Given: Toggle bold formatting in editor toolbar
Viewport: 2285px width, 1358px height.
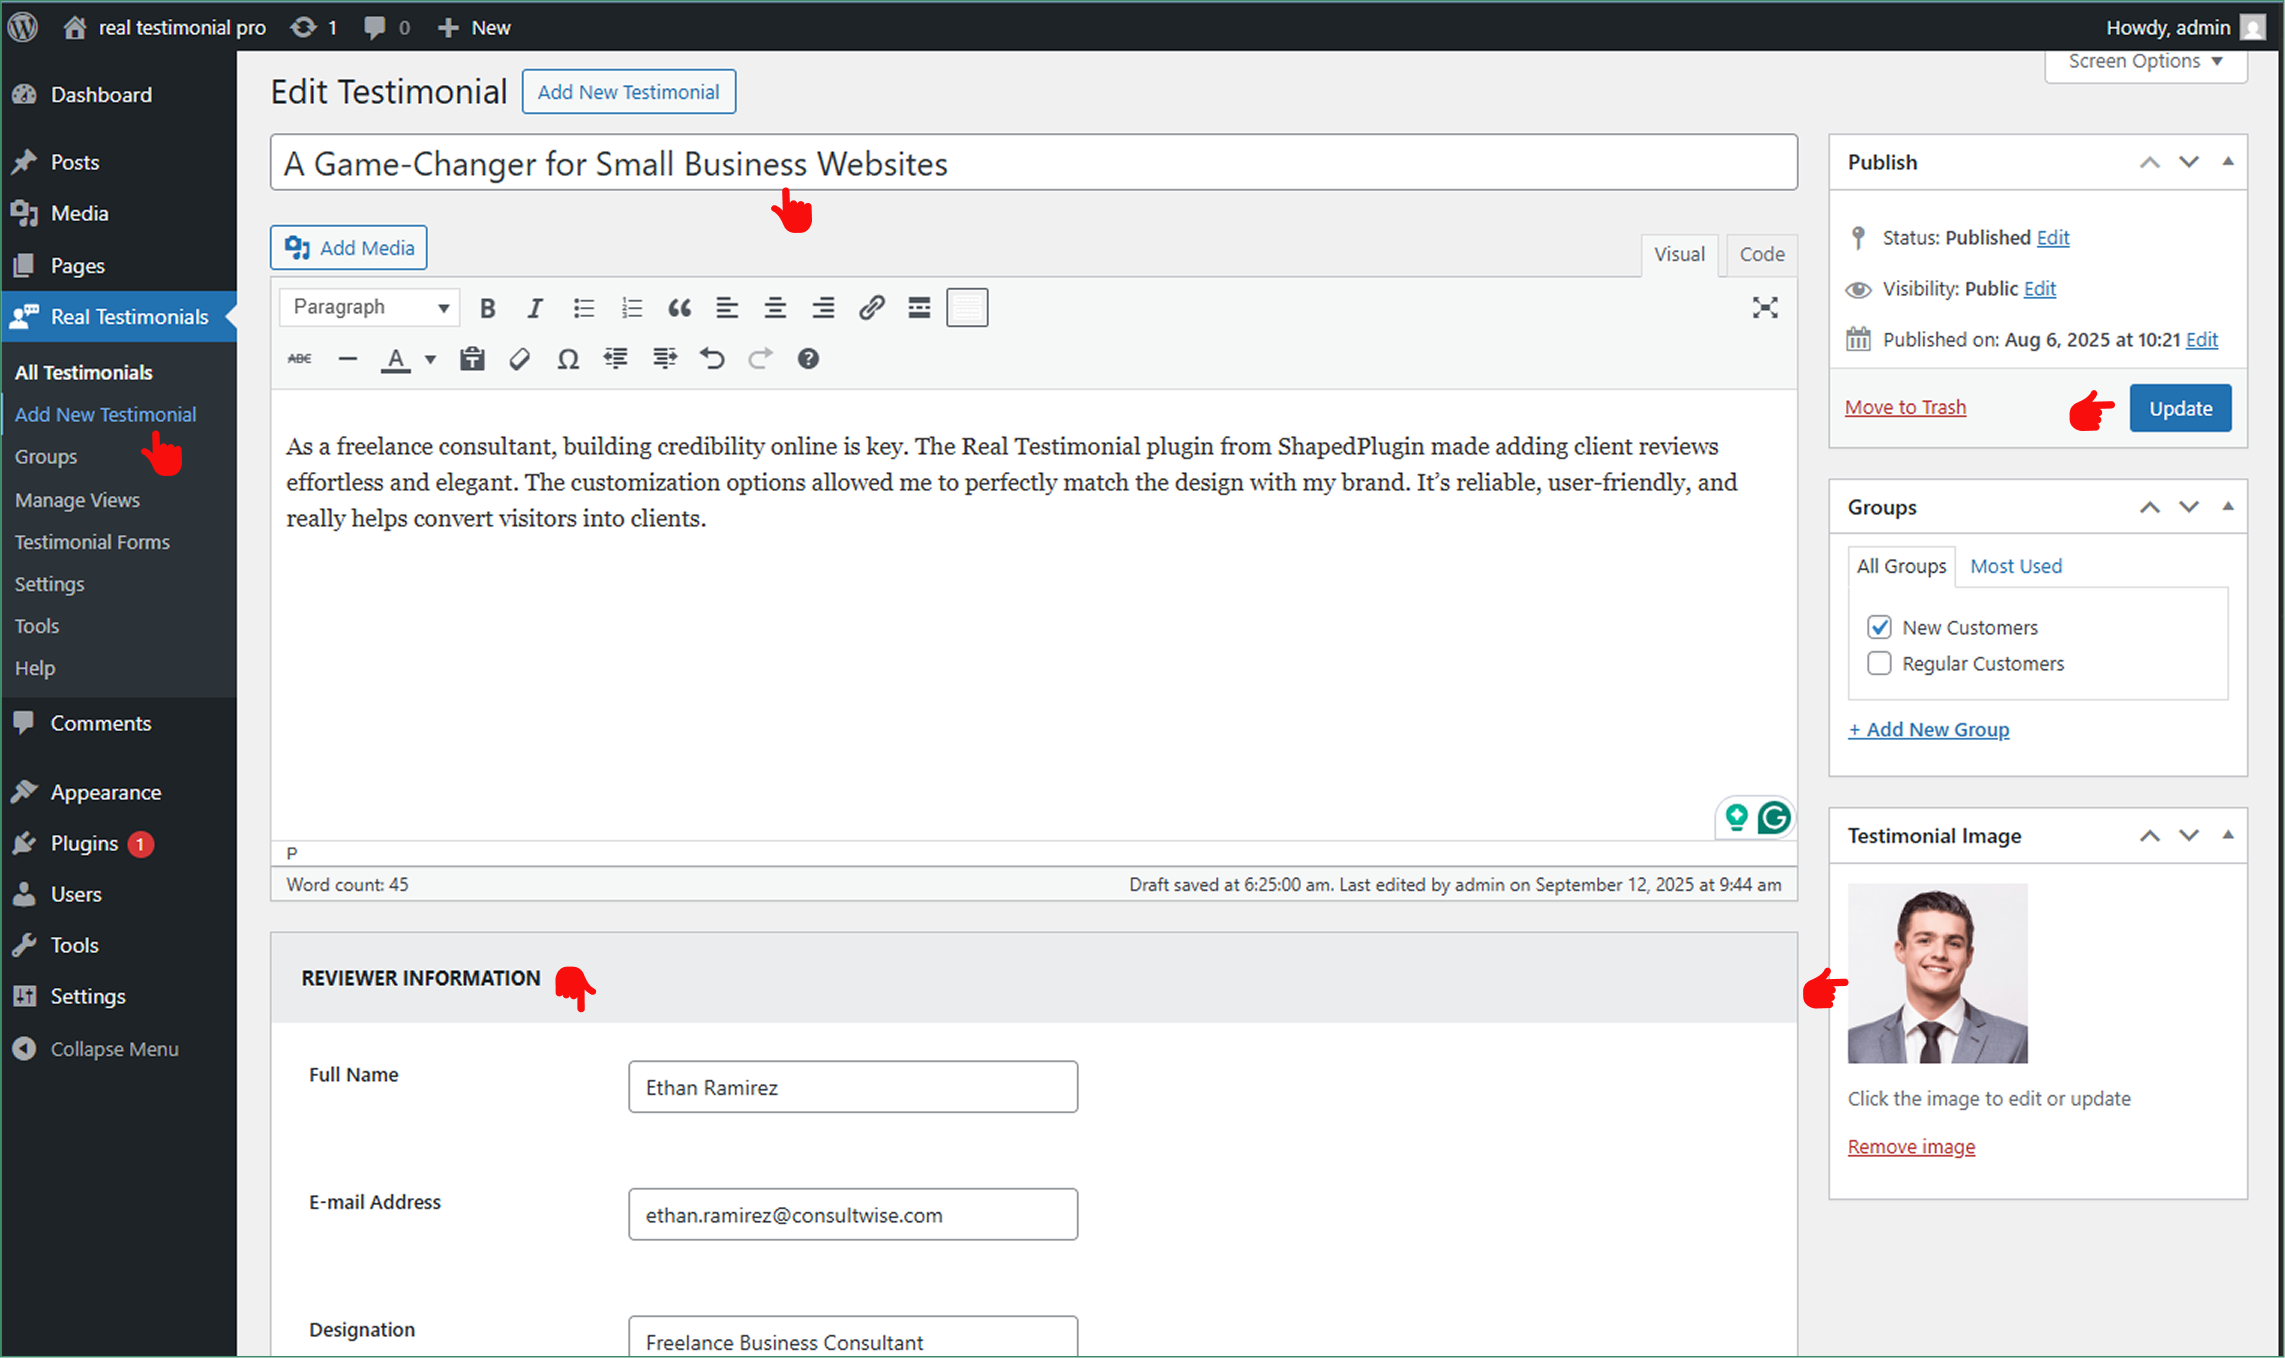Looking at the screenshot, I should pyautogui.click(x=487, y=308).
